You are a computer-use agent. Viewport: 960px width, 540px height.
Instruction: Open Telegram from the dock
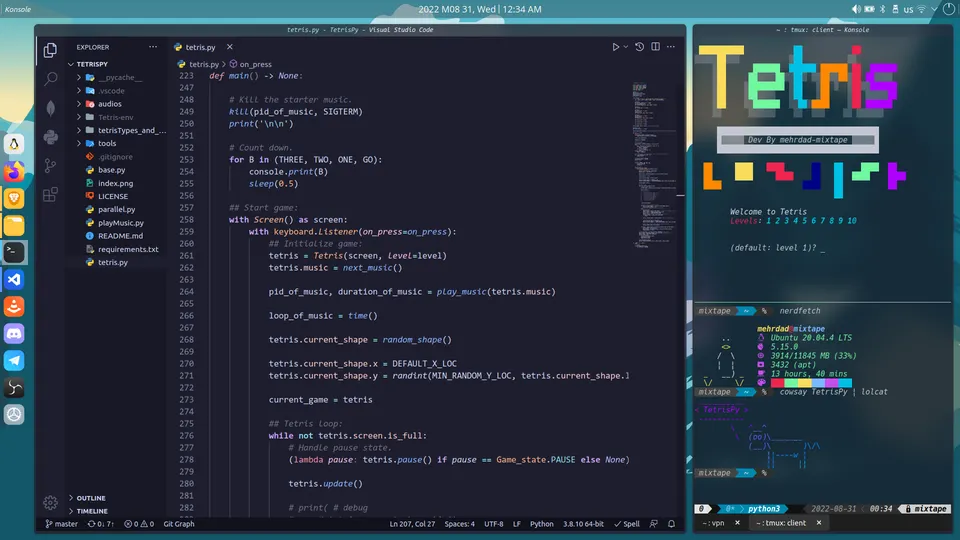(x=14, y=361)
